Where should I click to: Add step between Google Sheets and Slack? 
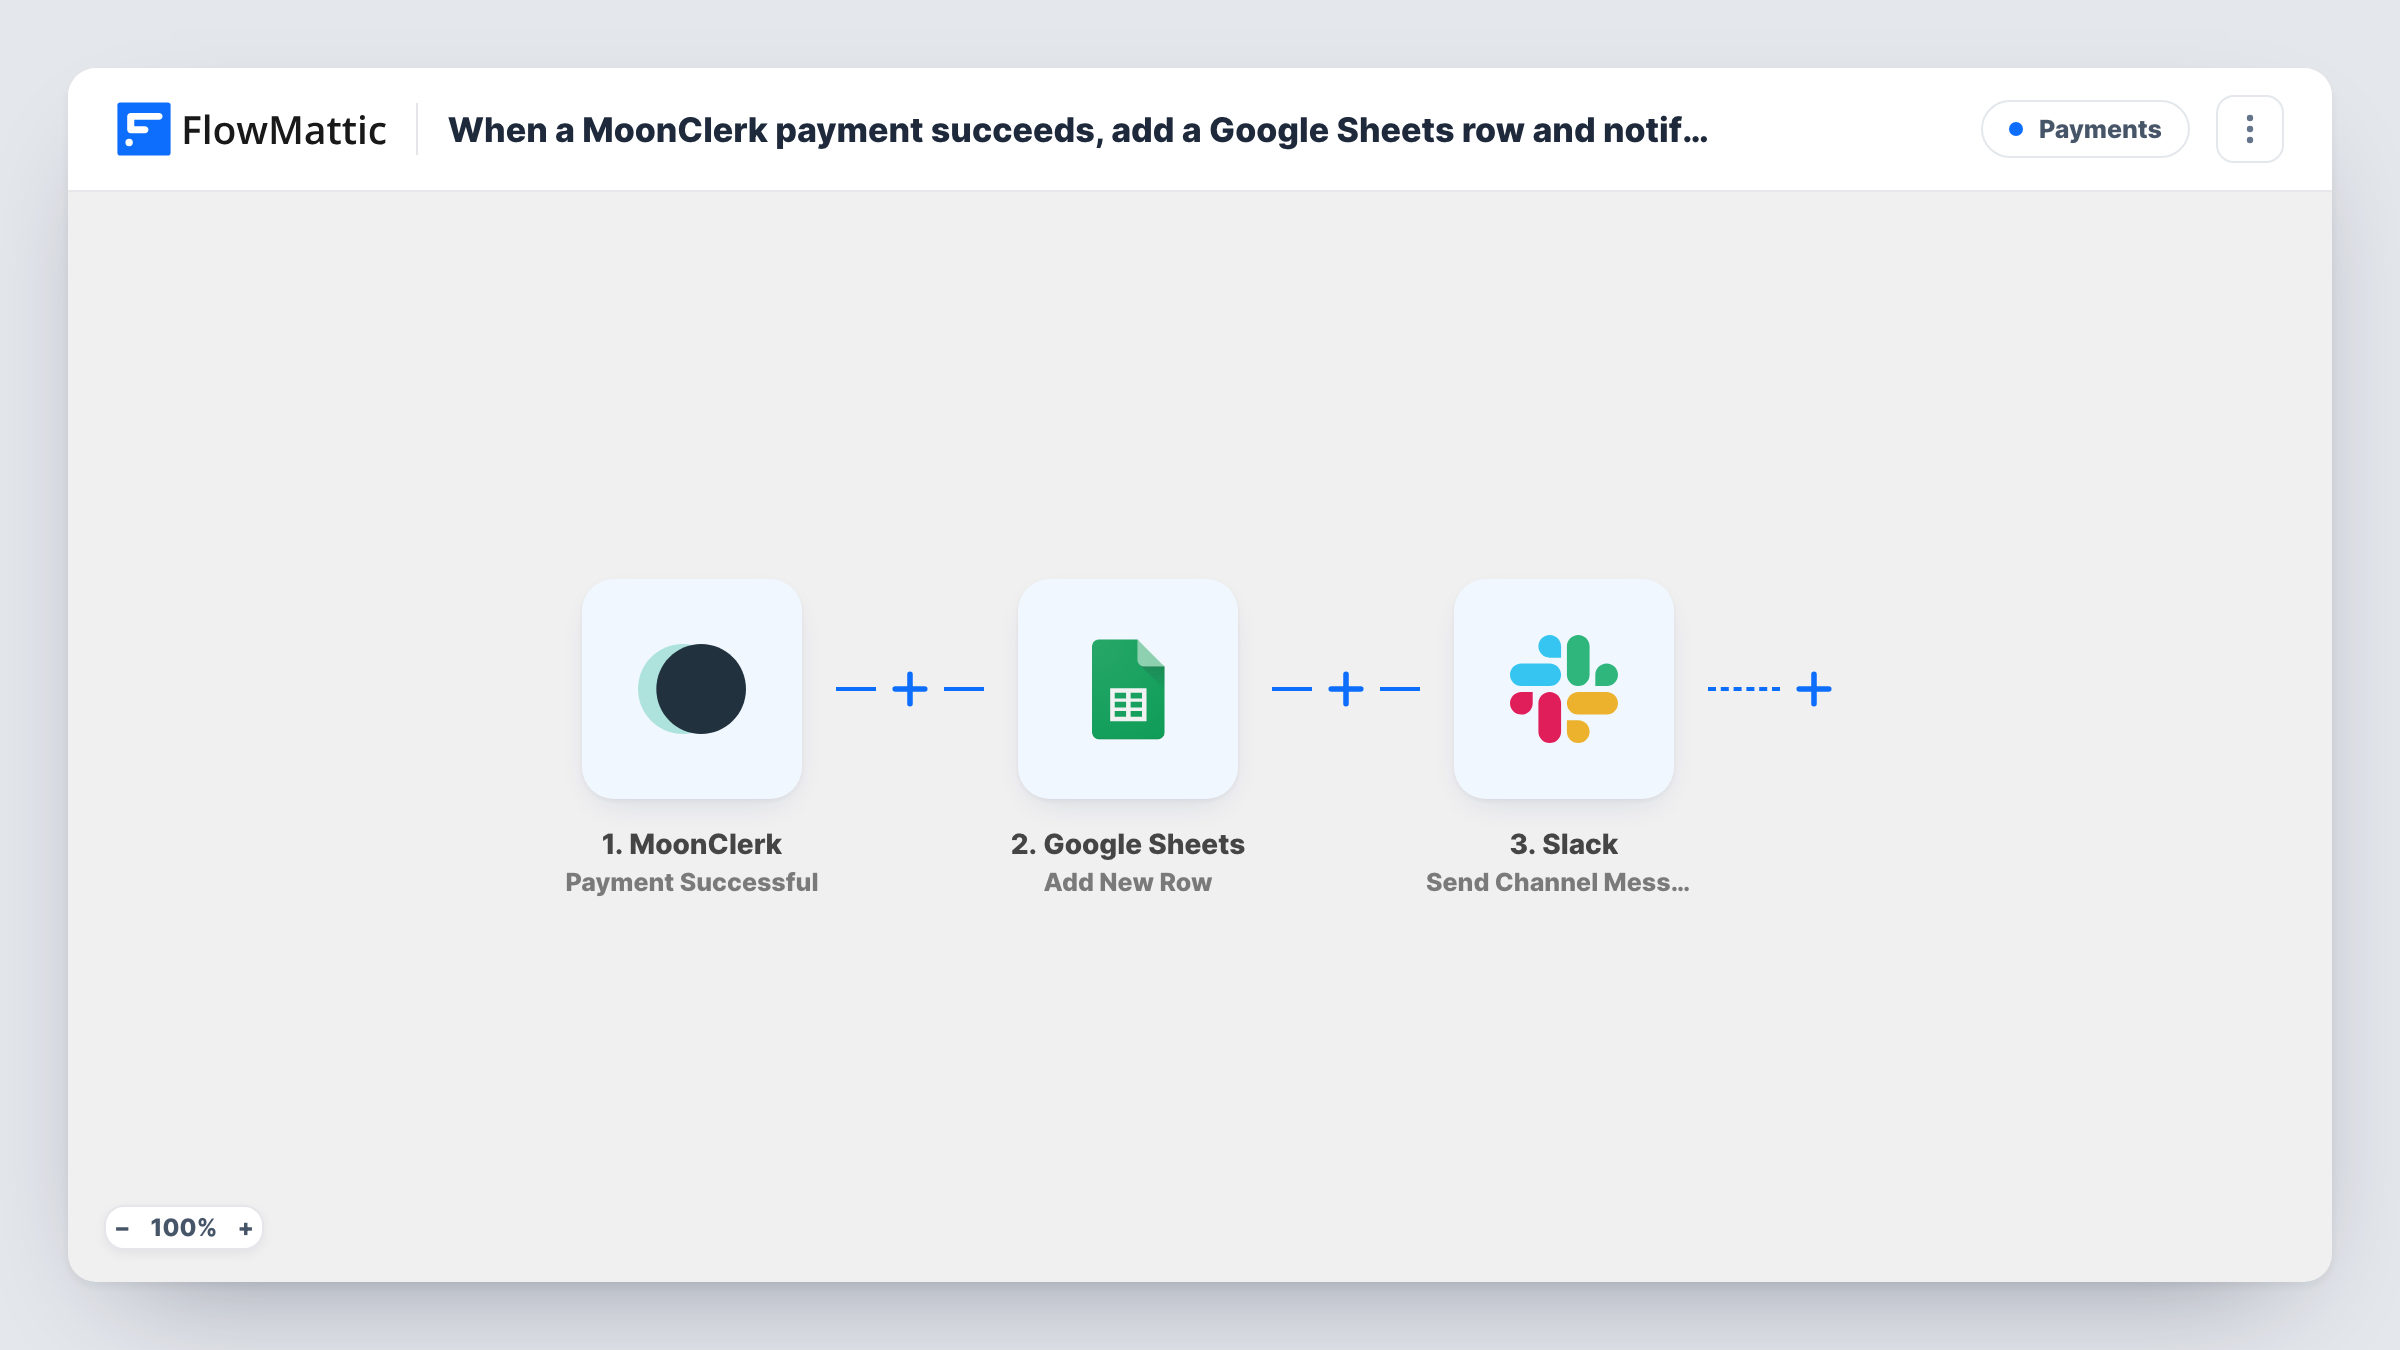pyautogui.click(x=1346, y=689)
